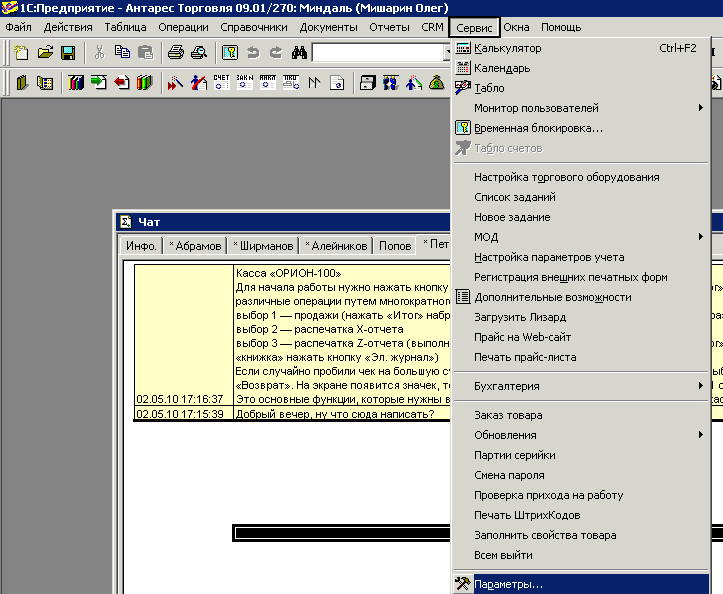The width and height of the screenshot is (723, 594).
Task: Choose Загрузить Лизард entry
Action: click(x=581, y=317)
